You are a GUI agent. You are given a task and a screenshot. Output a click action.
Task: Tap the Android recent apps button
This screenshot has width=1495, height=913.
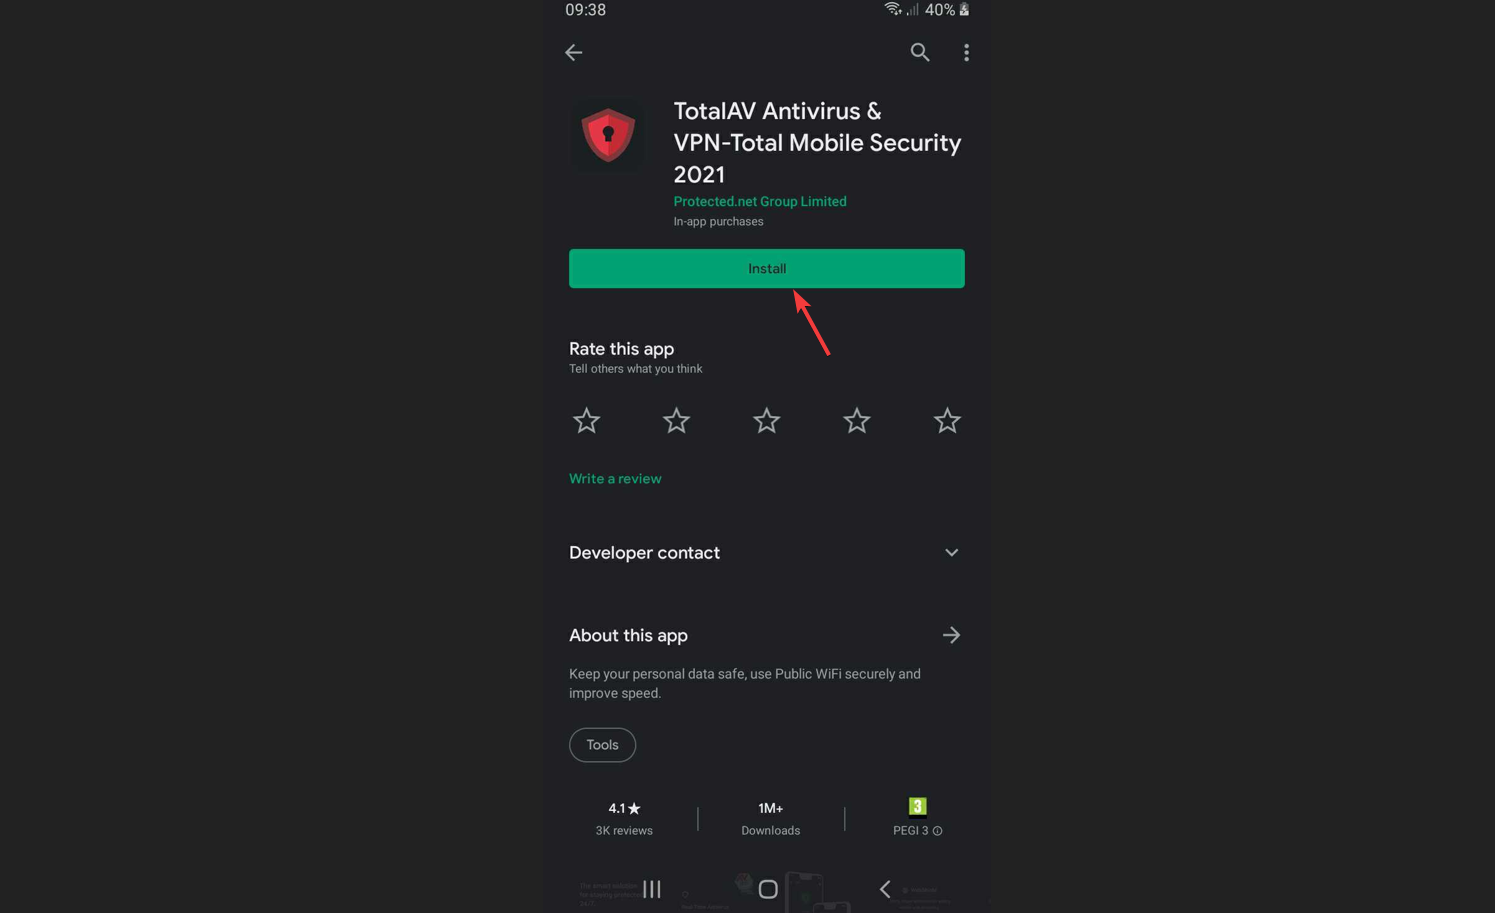[x=652, y=888]
